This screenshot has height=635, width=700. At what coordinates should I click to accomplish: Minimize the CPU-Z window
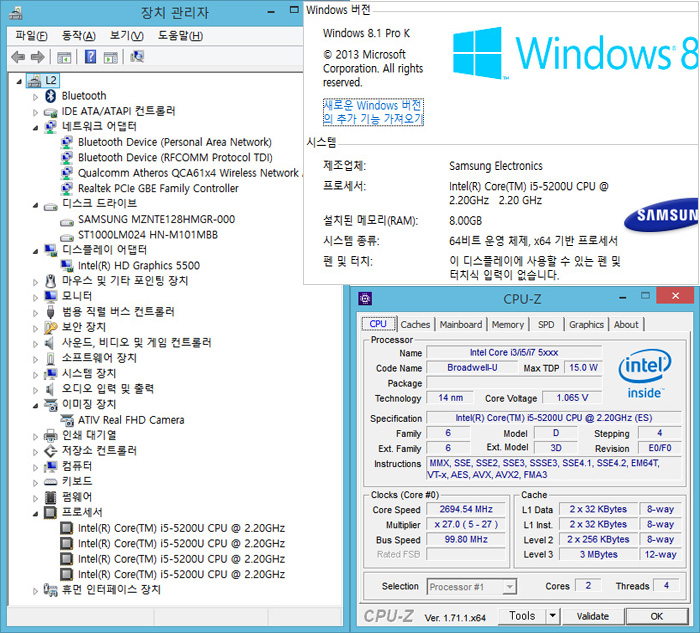[x=624, y=297]
